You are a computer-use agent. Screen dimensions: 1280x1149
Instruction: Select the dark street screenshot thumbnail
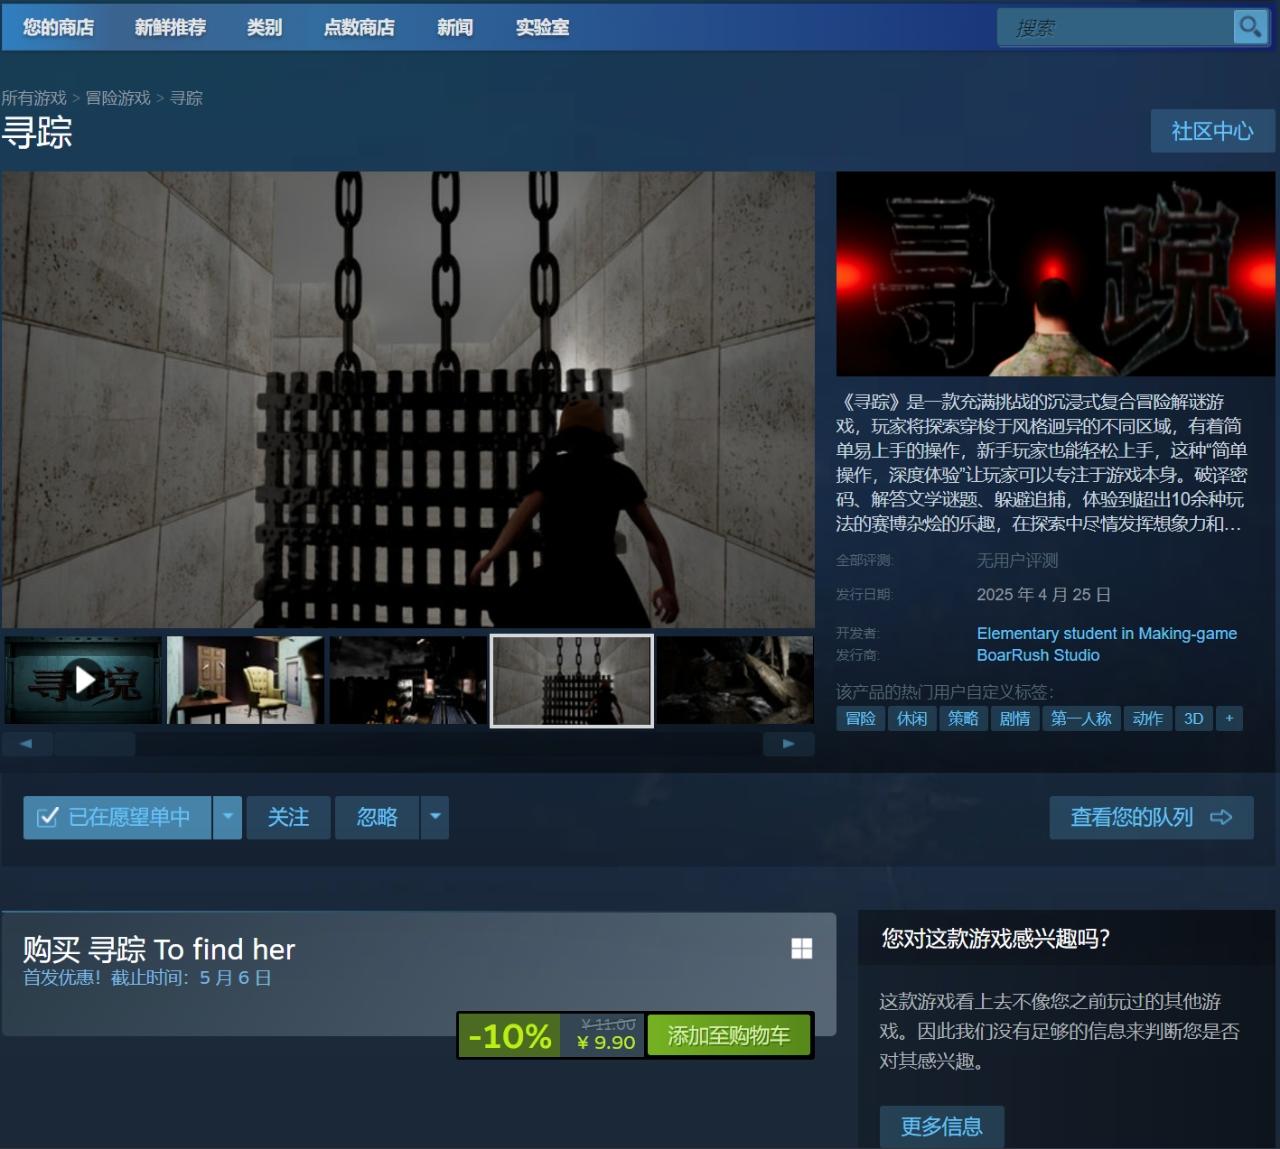(x=408, y=680)
